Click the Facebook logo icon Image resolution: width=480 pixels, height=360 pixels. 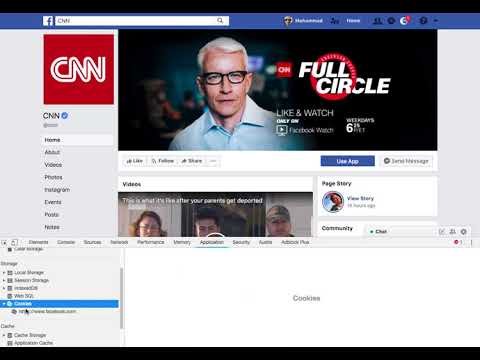48,21
